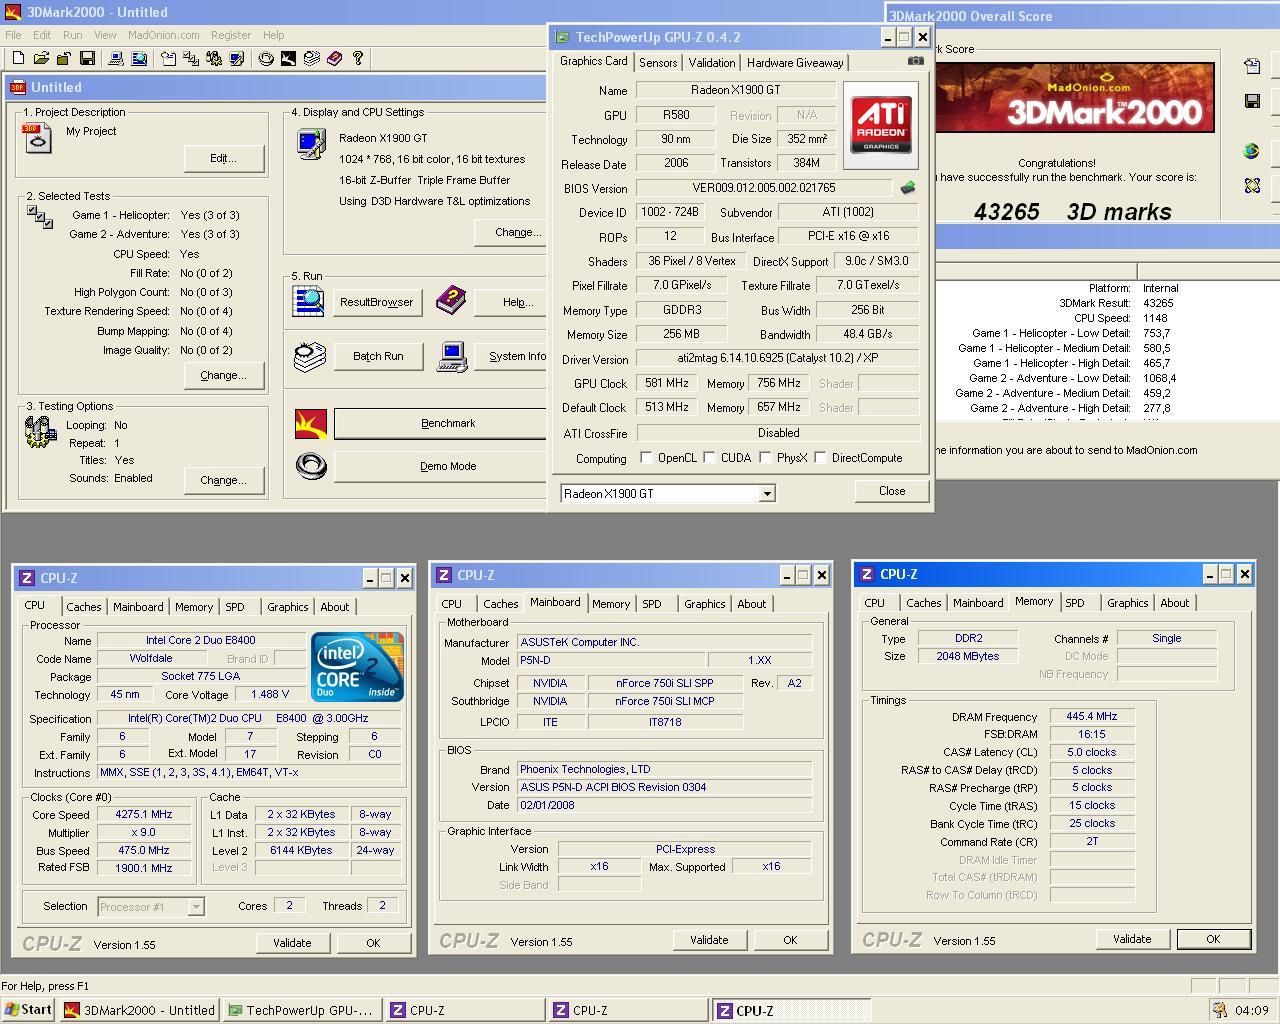This screenshot has height=1024, width=1280.
Task: Click the ResultBrowser button
Action: [x=376, y=302]
